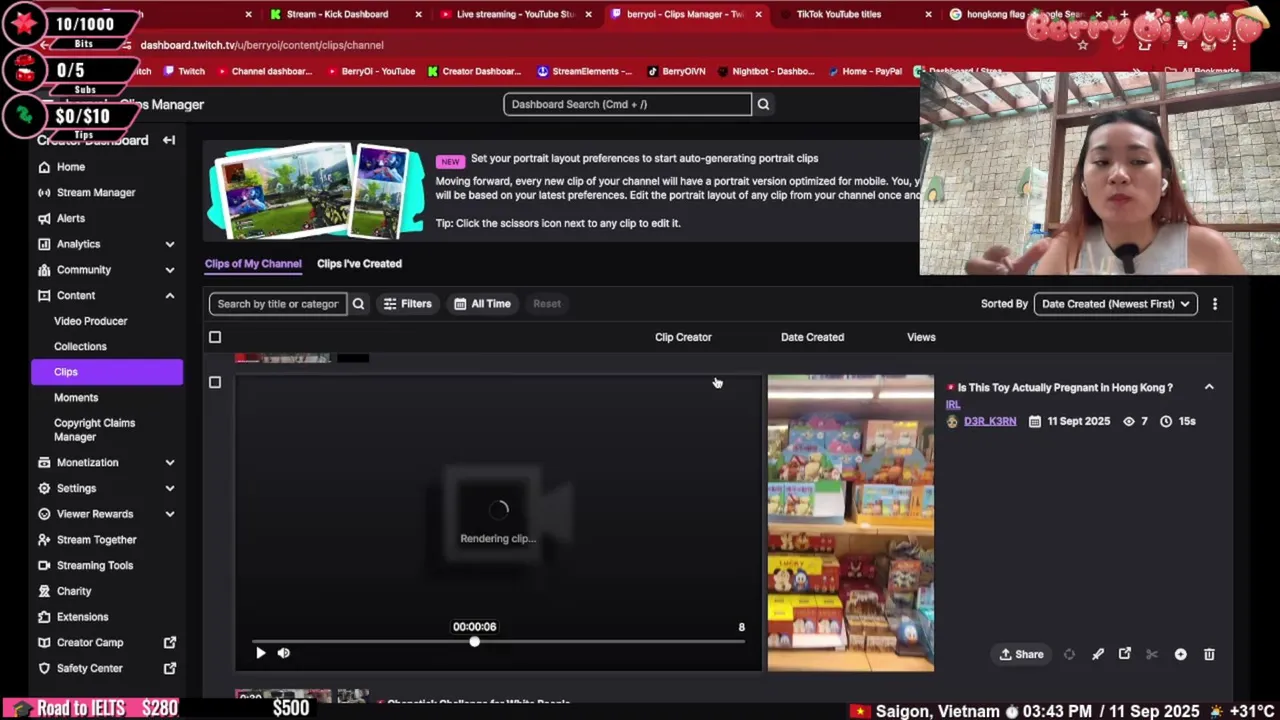The image size is (1280, 720).
Task: Open the IRL category link
Action: click(953, 405)
